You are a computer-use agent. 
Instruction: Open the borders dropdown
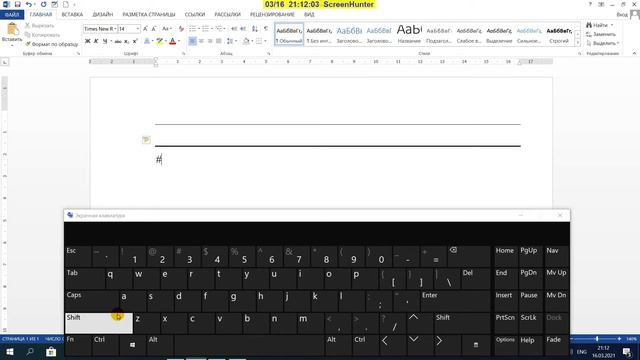[265, 41]
